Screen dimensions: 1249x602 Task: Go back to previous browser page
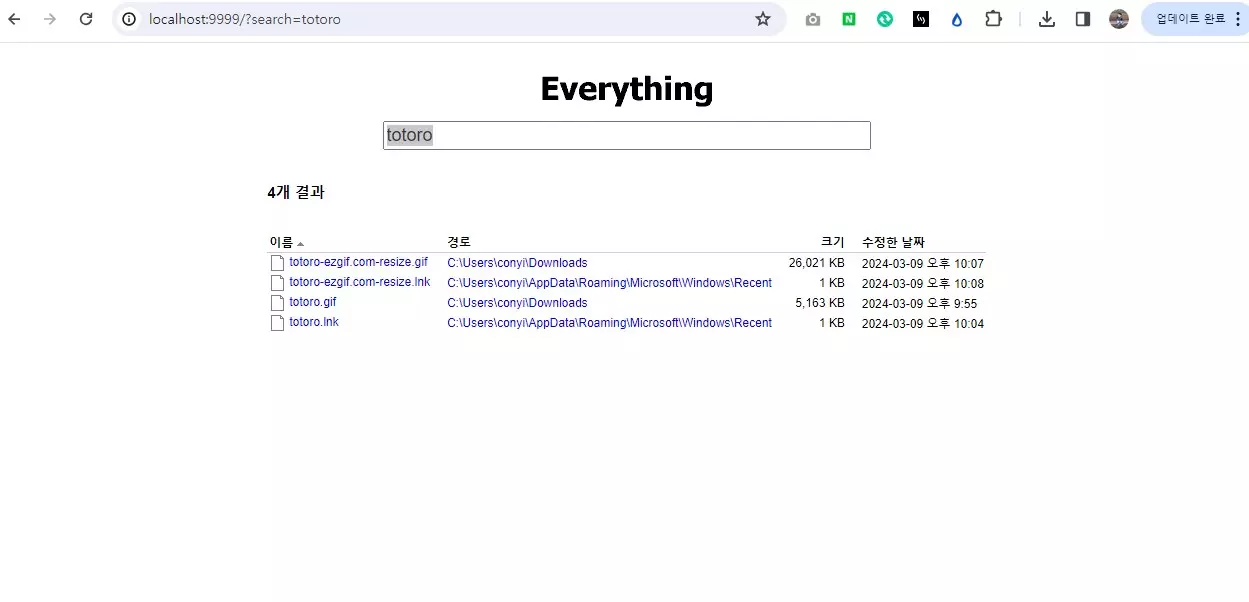(15, 19)
